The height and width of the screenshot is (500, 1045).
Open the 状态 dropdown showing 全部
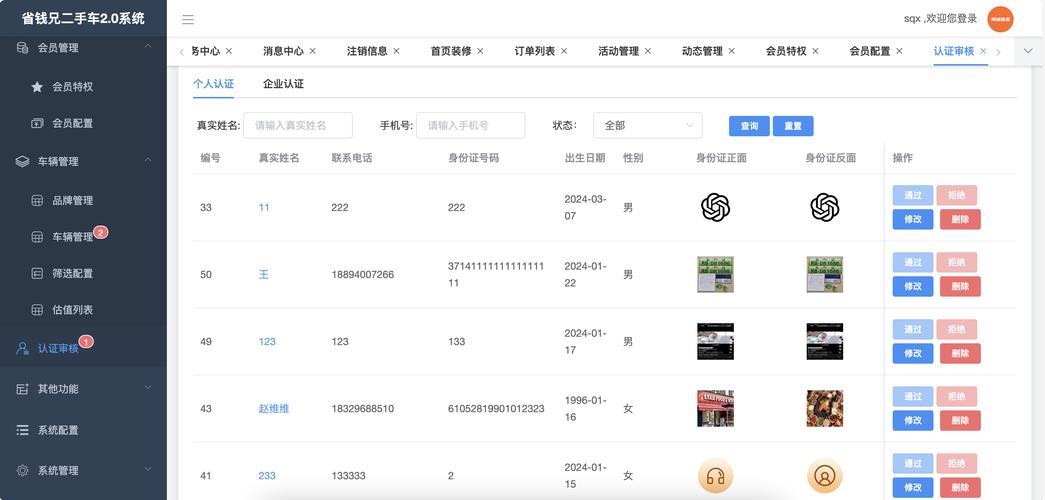647,126
